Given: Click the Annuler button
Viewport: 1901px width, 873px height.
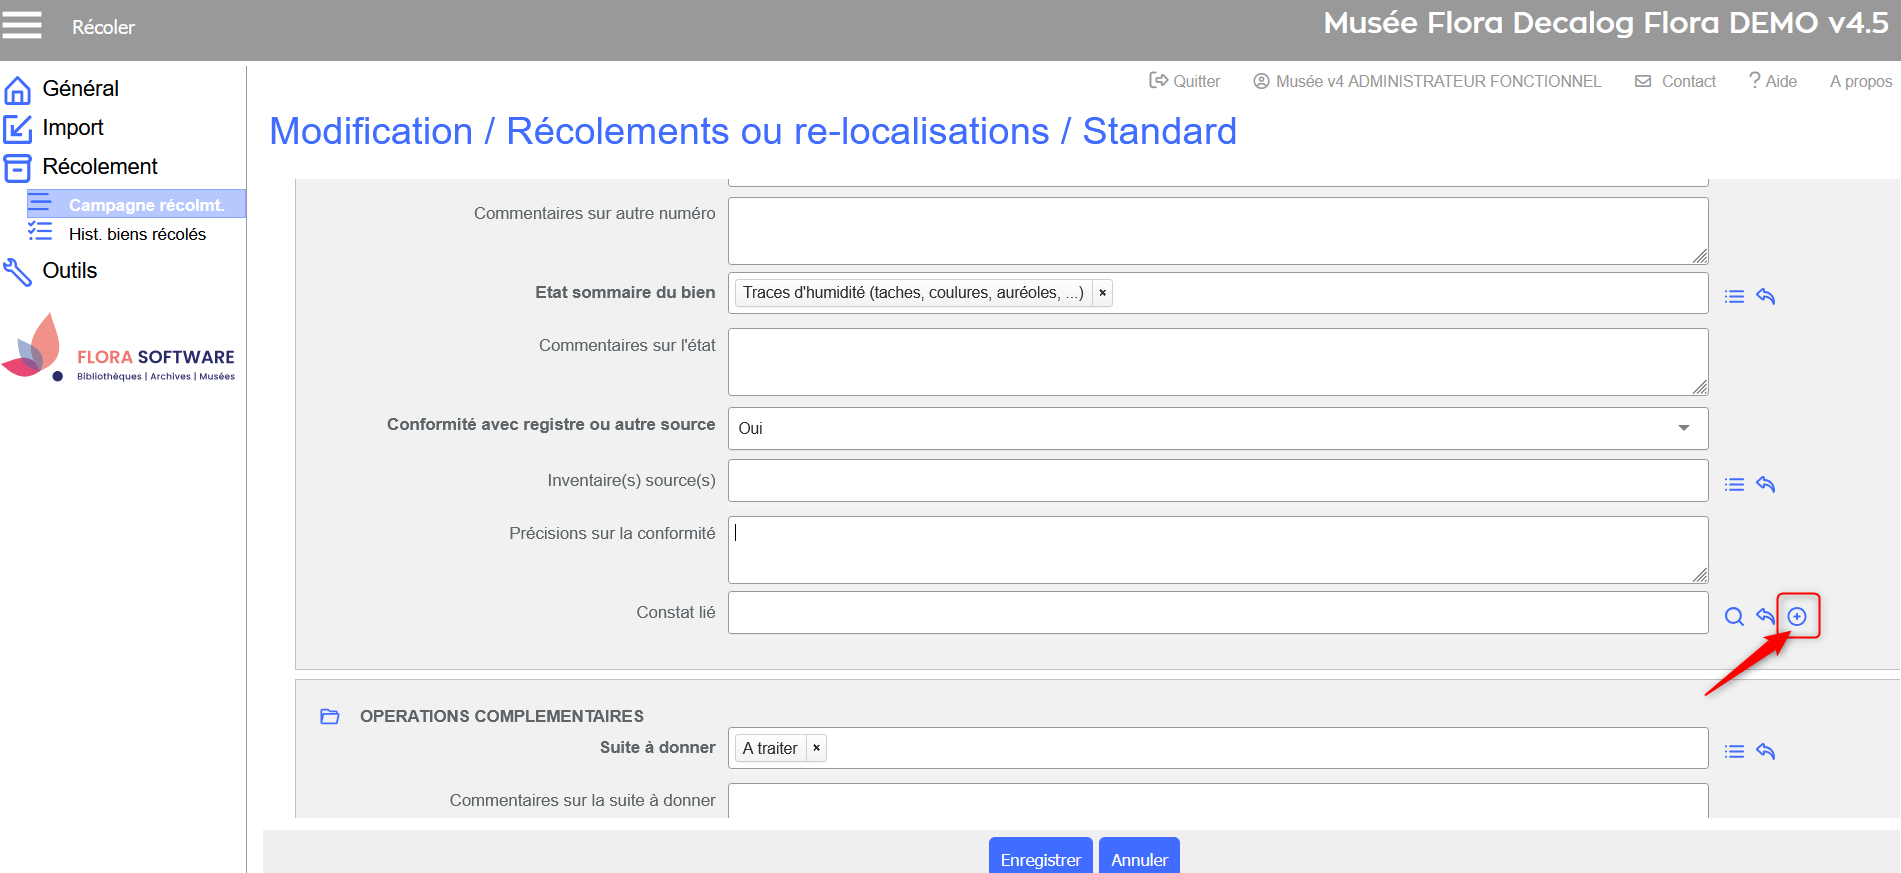Looking at the screenshot, I should pyautogui.click(x=1139, y=859).
